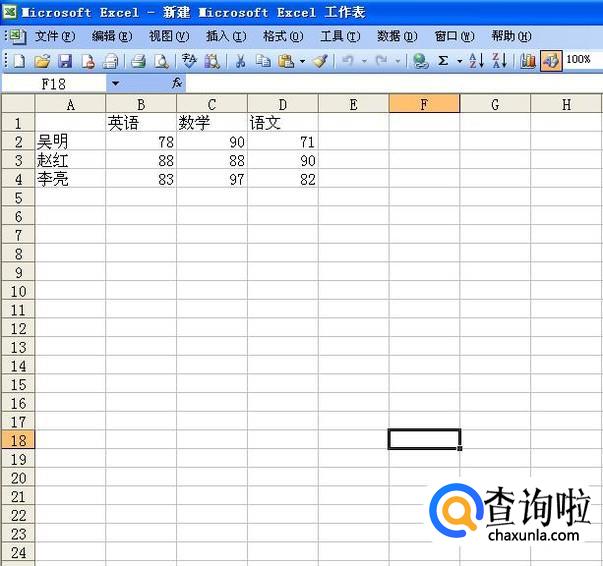Select cell with value 97
603x566 pixels.
212,179
